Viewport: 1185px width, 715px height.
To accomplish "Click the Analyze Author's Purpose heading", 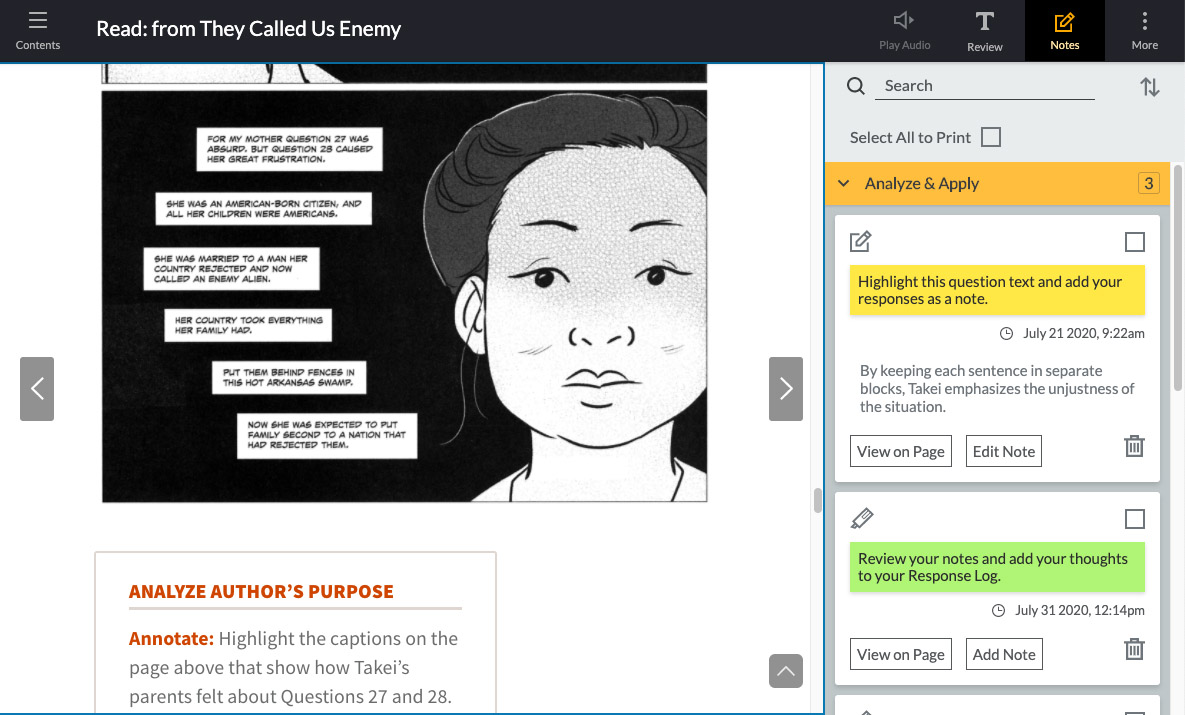I will click(261, 592).
